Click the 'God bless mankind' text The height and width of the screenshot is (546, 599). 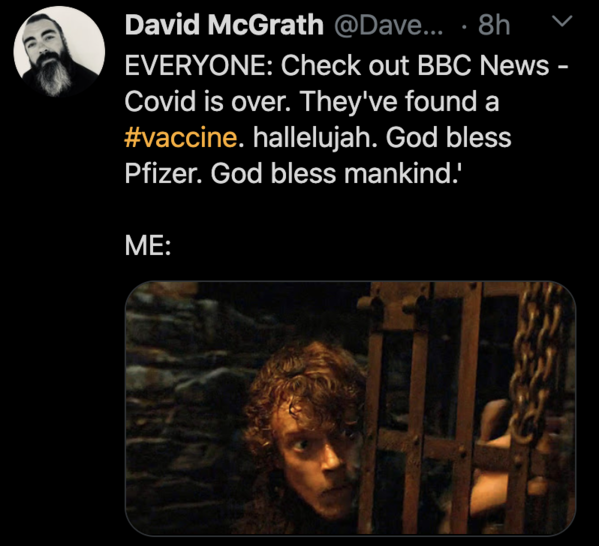pyautogui.click(x=336, y=174)
